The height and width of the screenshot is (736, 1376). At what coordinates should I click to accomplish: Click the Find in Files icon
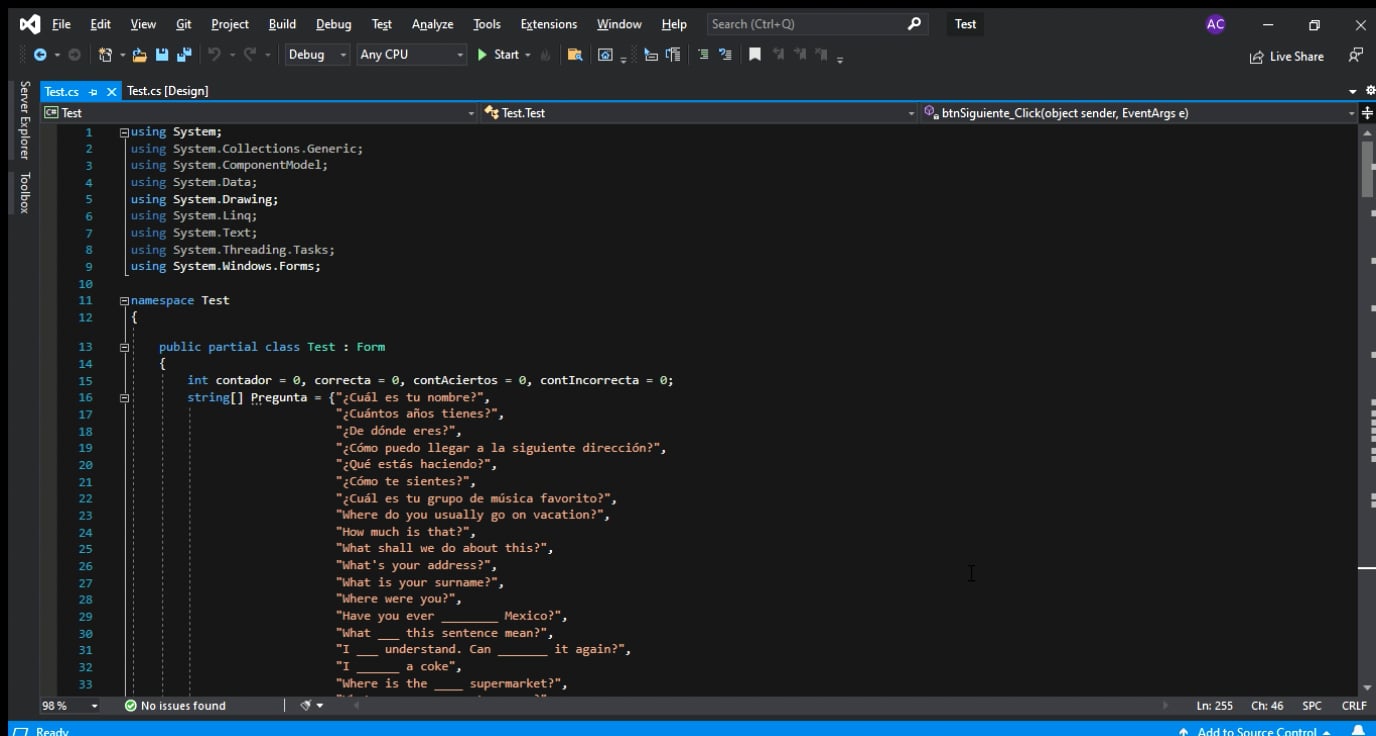[x=574, y=55]
